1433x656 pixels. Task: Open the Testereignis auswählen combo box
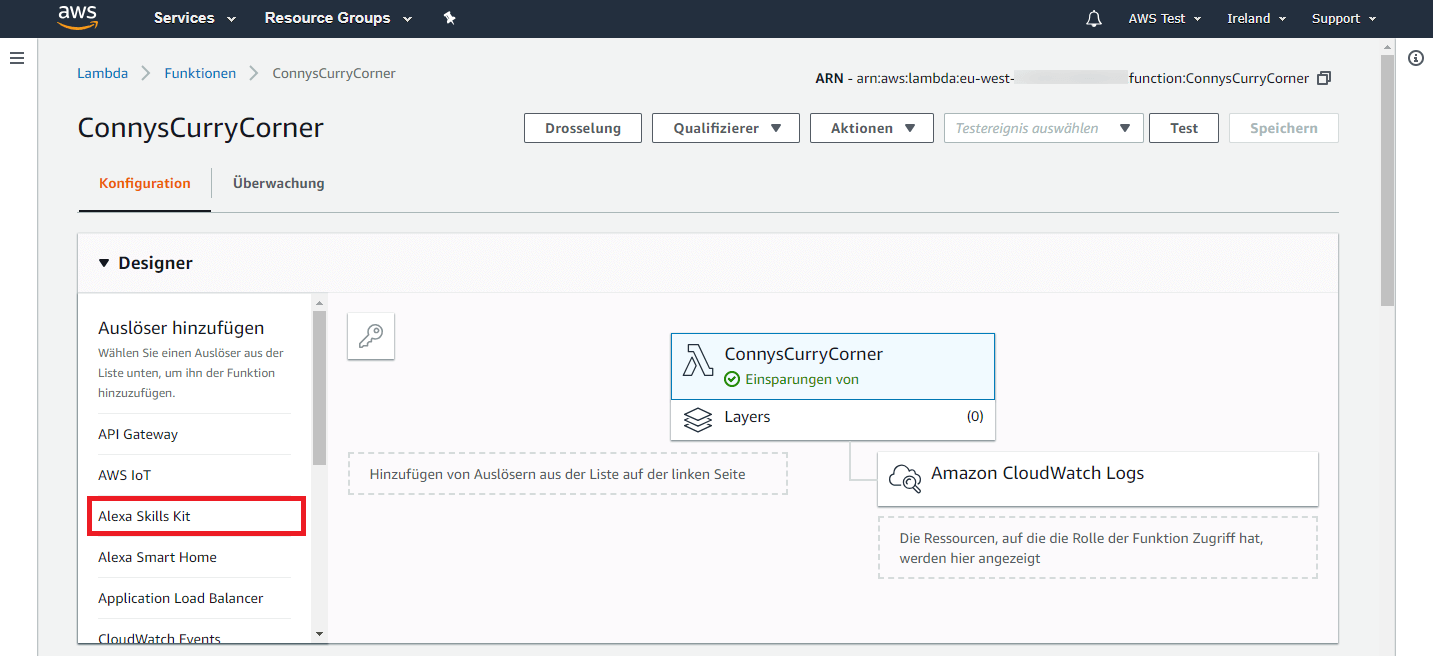pyautogui.click(x=1044, y=128)
